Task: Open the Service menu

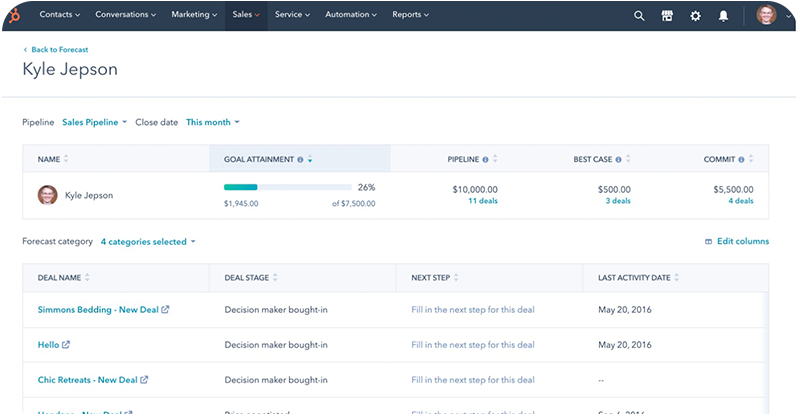Action: [292, 15]
